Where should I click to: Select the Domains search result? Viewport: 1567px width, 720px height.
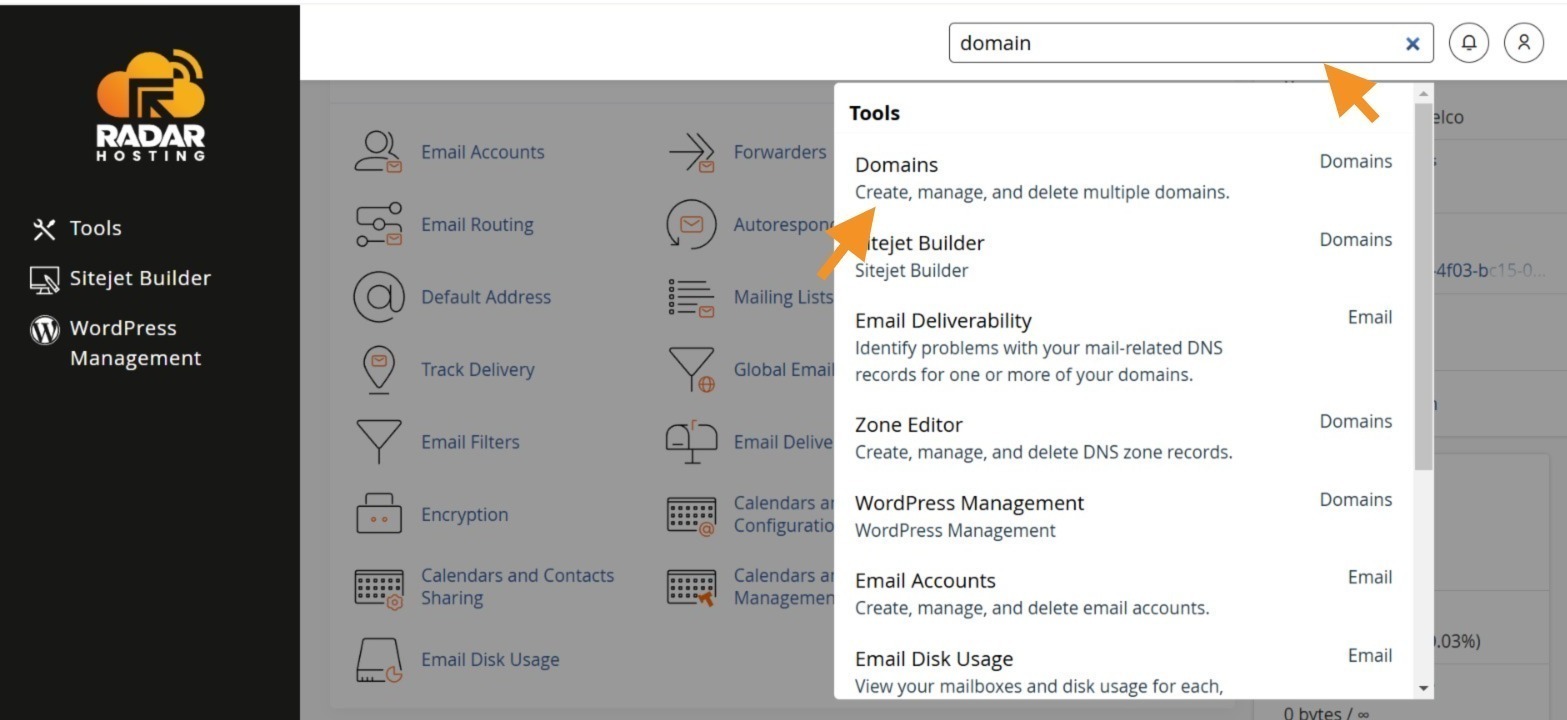[1123, 177]
